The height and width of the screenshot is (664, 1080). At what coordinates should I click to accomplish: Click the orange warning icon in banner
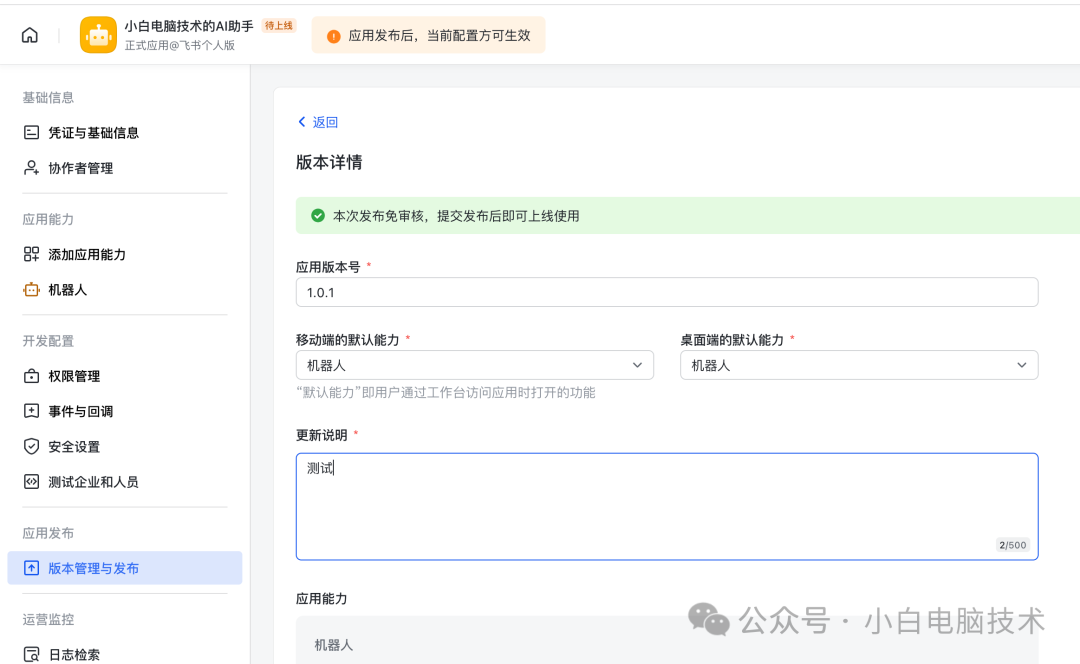point(333,37)
